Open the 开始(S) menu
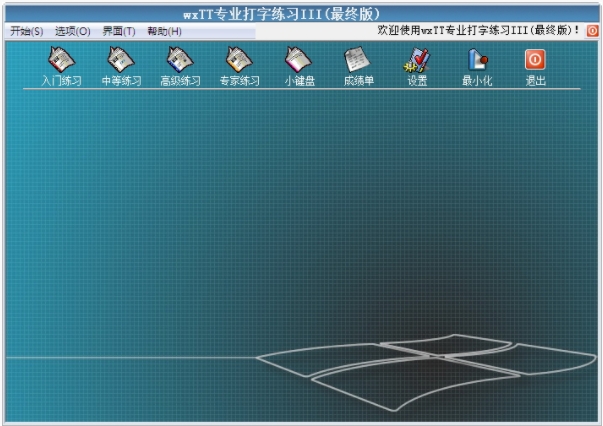Viewport: 603px width, 426px height. [x=27, y=31]
